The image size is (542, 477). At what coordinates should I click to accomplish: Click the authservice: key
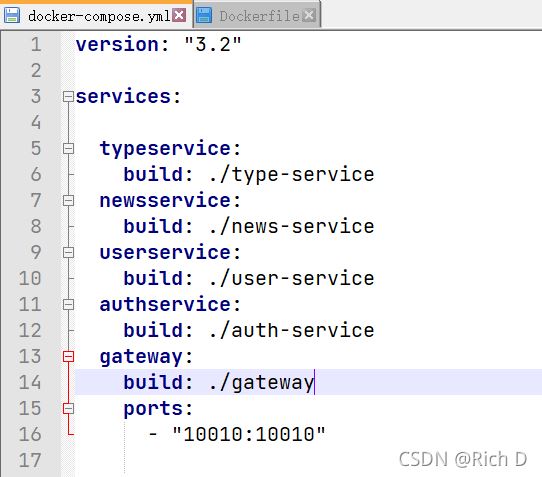(170, 304)
